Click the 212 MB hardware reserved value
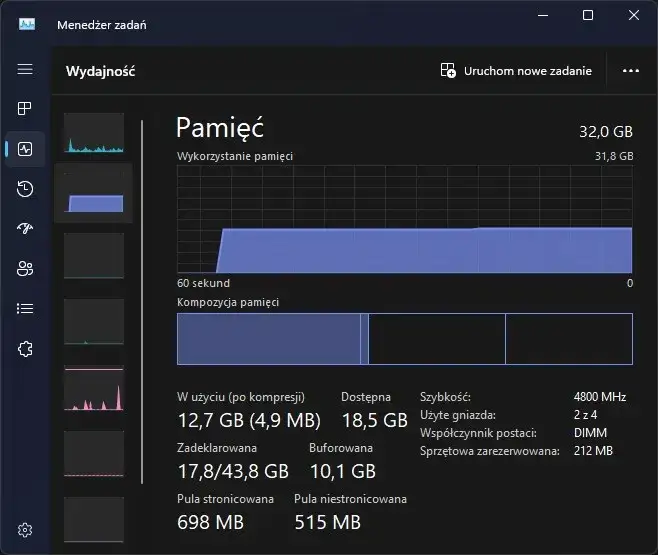This screenshot has width=658, height=555. click(x=593, y=451)
